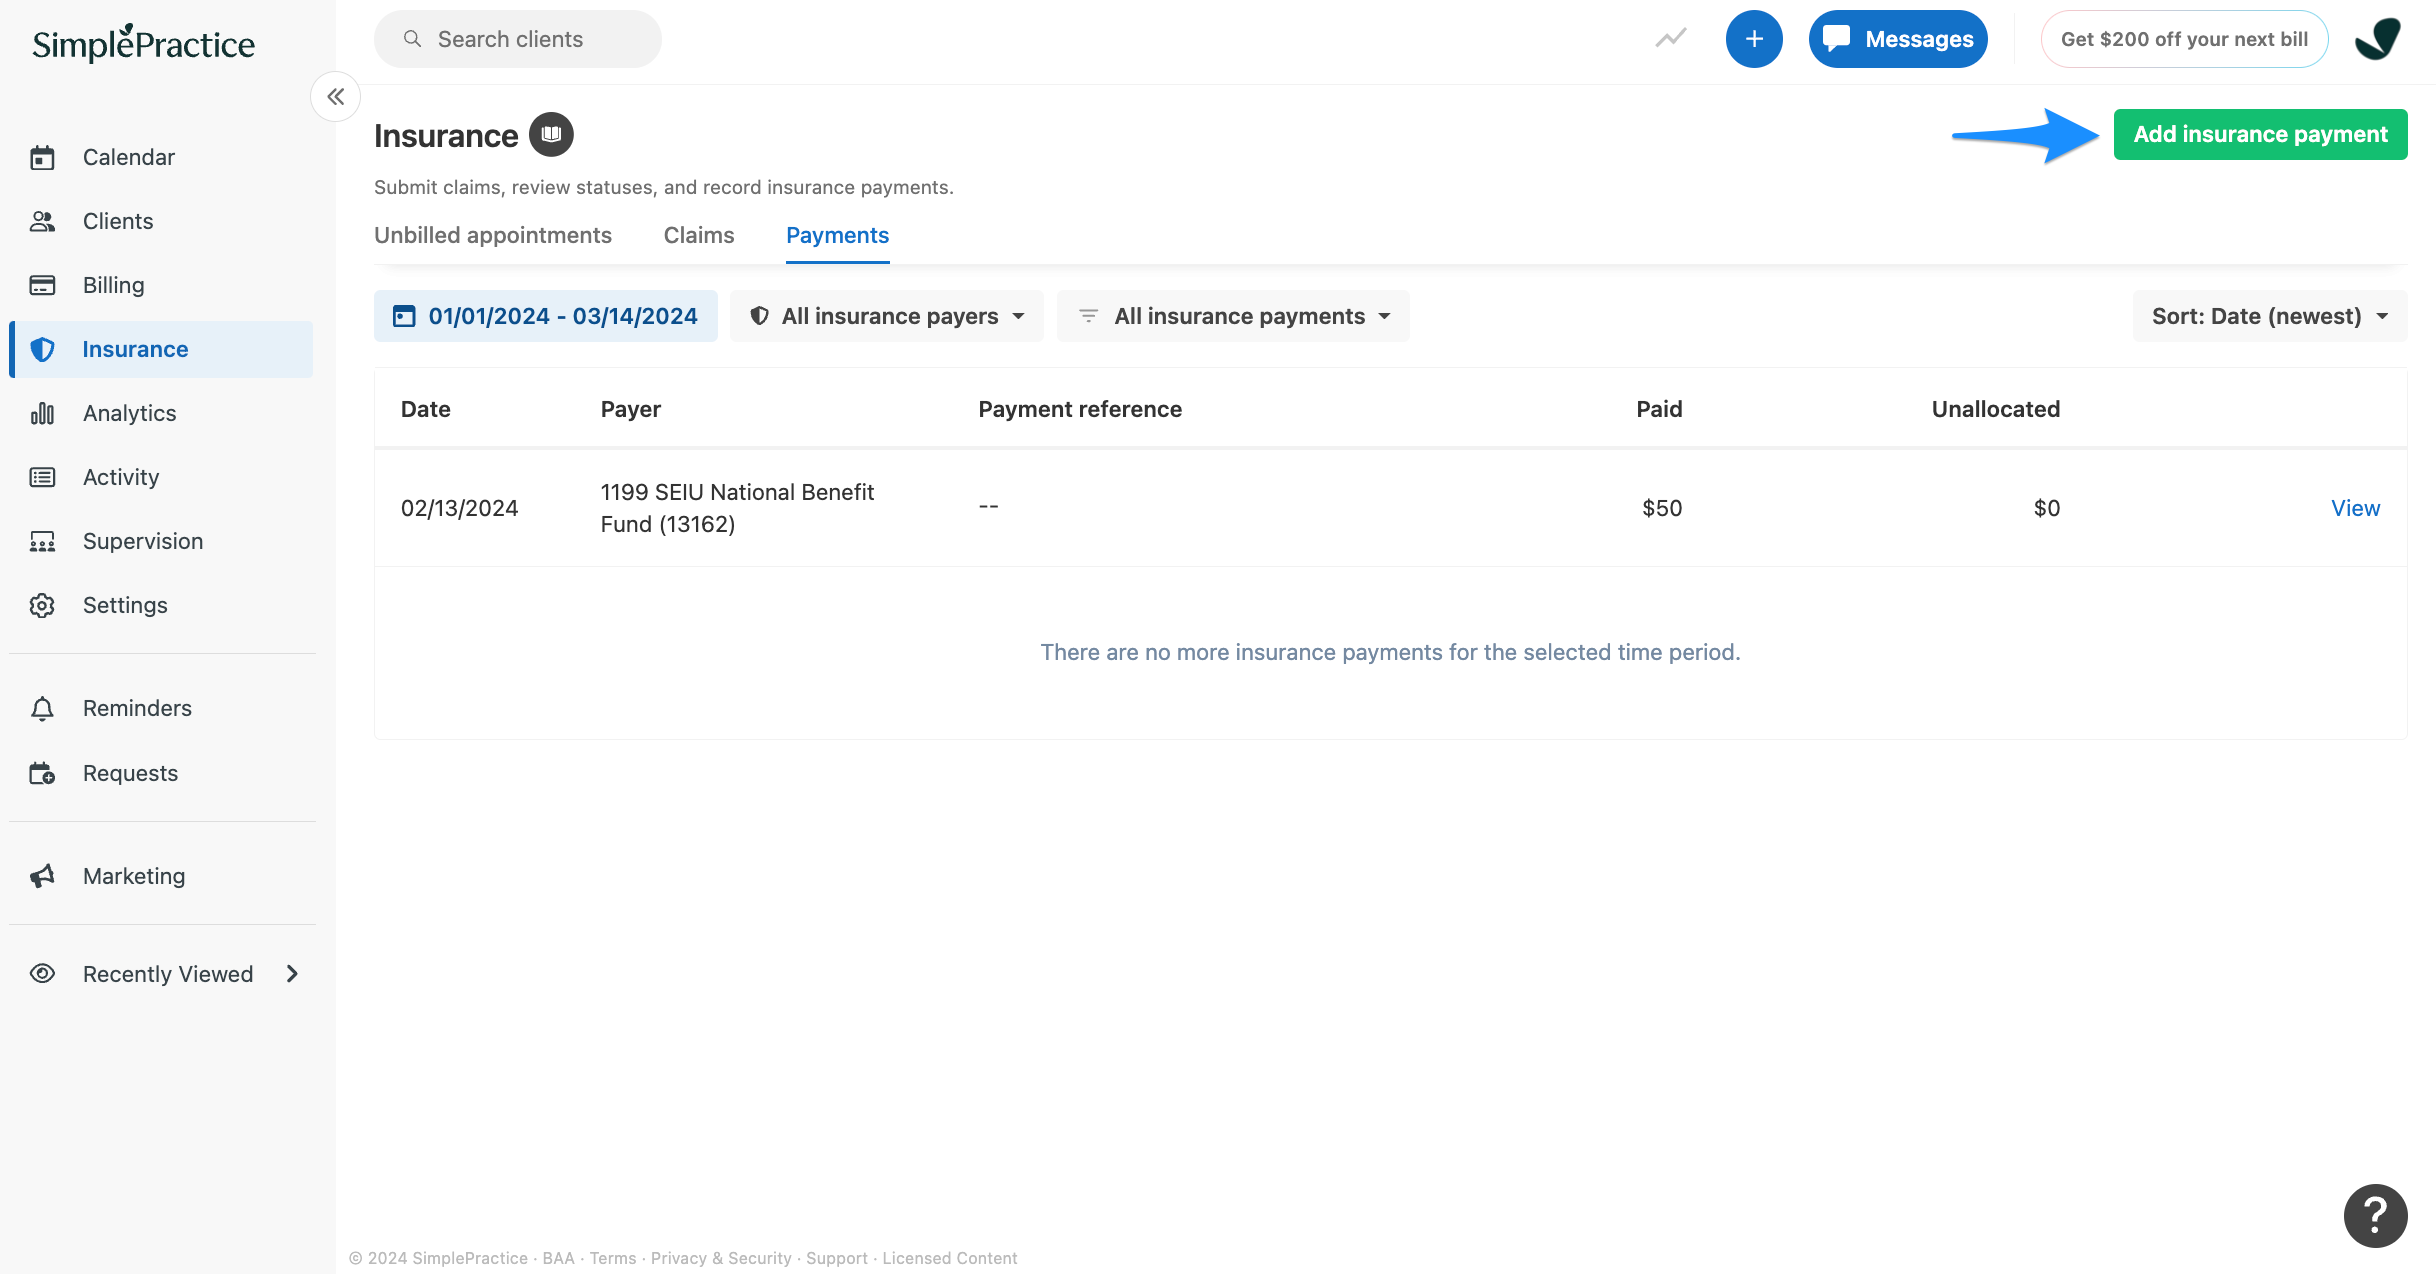Click the $0 unallocated amount
This screenshot has width=2436, height=1274.
coord(2047,508)
